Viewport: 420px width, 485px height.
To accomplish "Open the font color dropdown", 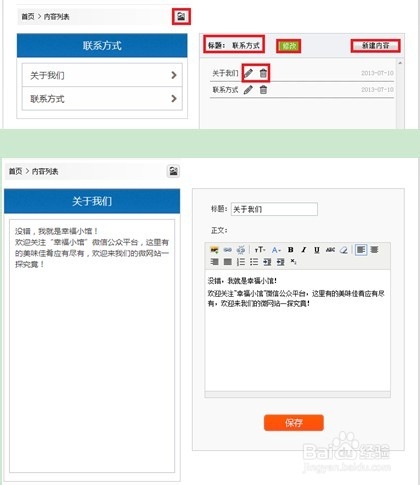I will (276, 250).
